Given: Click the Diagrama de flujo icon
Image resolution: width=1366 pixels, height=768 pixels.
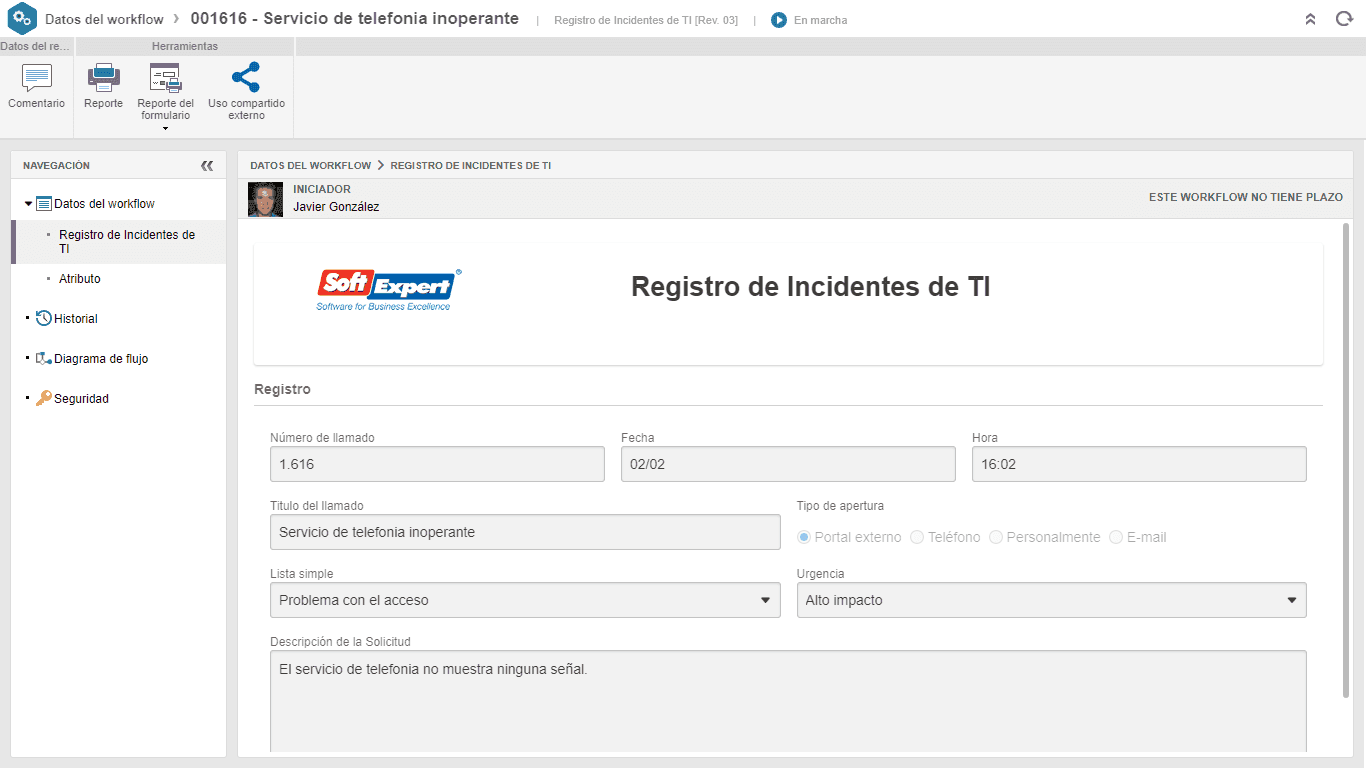Looking at the screenshot, I should click(43, 358).
